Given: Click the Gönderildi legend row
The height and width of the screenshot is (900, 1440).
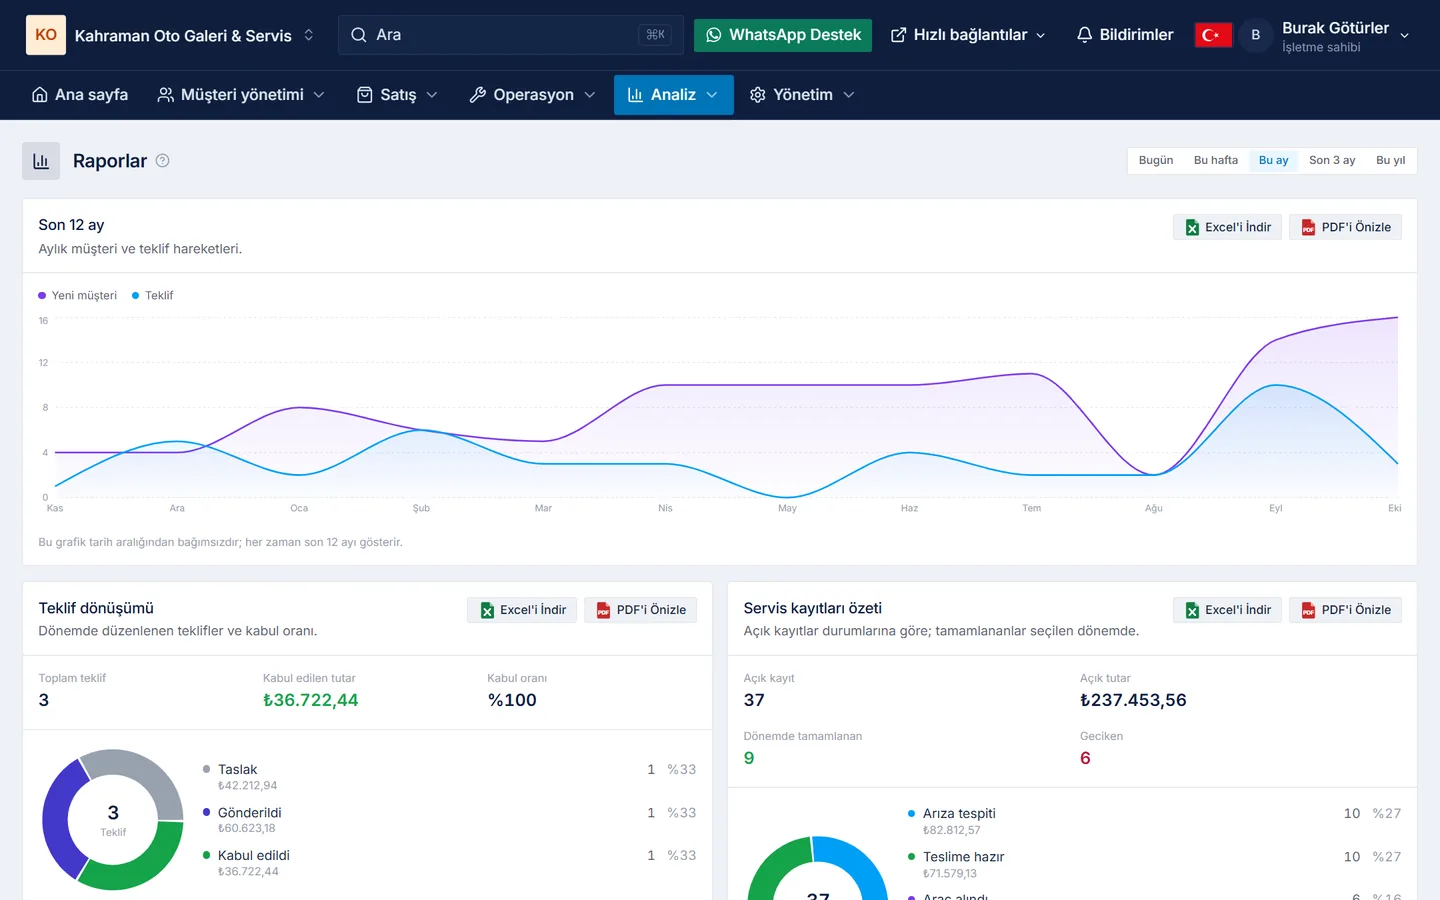Looking at the screenshot, I should 449,820.
